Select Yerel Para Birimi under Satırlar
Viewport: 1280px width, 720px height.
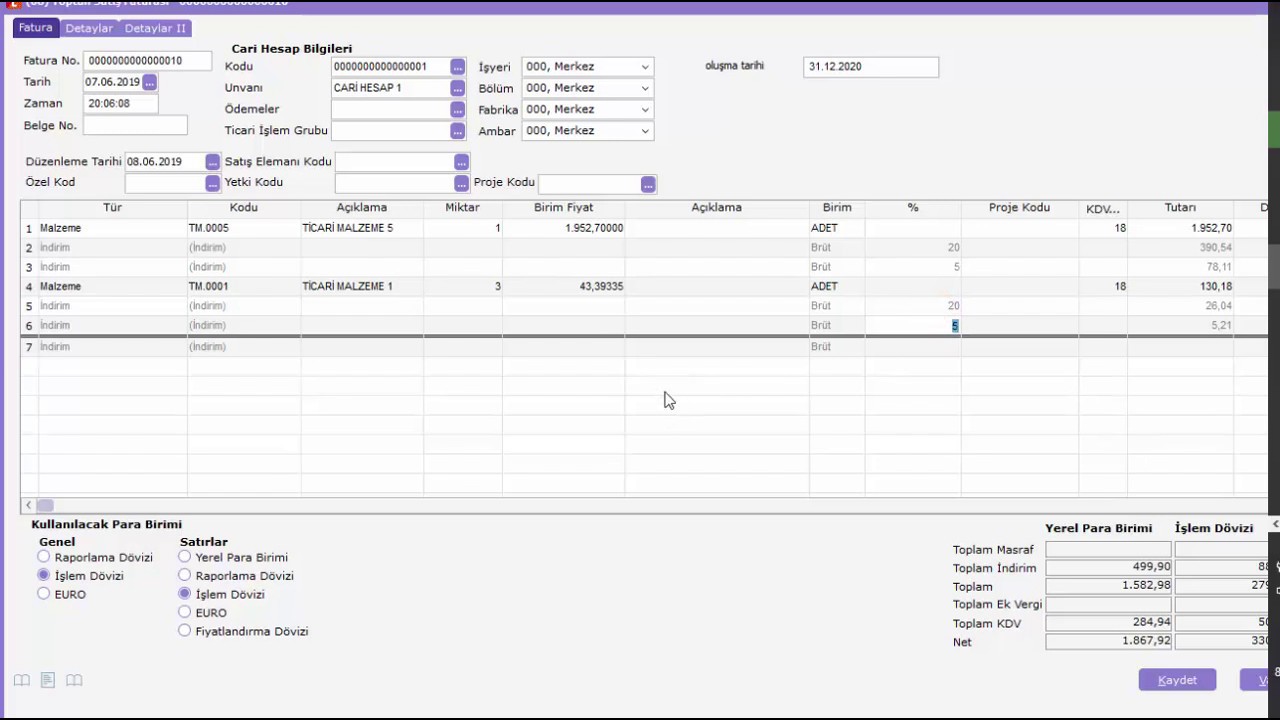coord(184,557)
